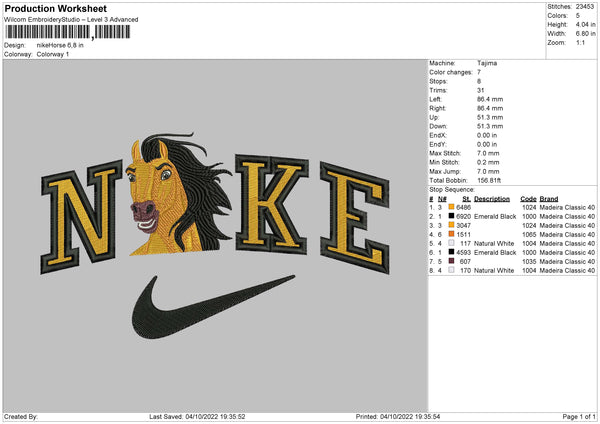Click the 'N#' column header

click(442, 199)
